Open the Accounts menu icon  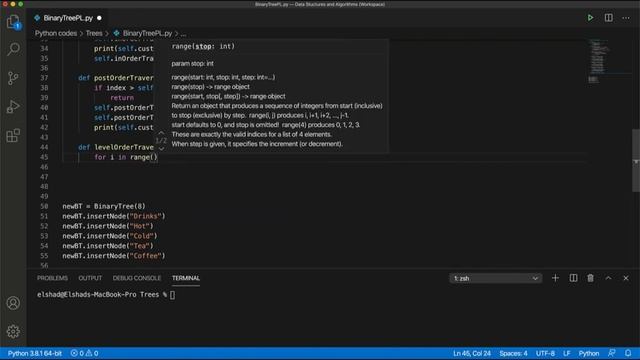pyautogui.click(x=13, y=303)
